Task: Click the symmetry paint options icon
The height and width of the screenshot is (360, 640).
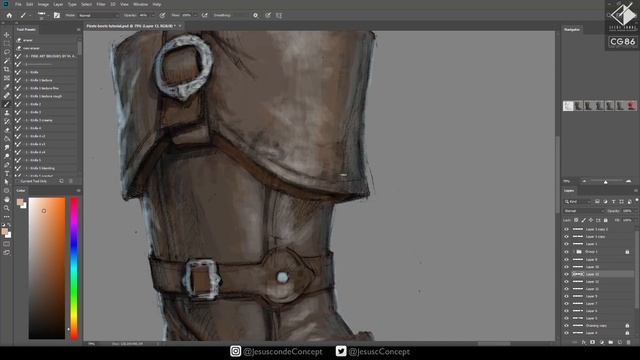Action: (279, 15)
